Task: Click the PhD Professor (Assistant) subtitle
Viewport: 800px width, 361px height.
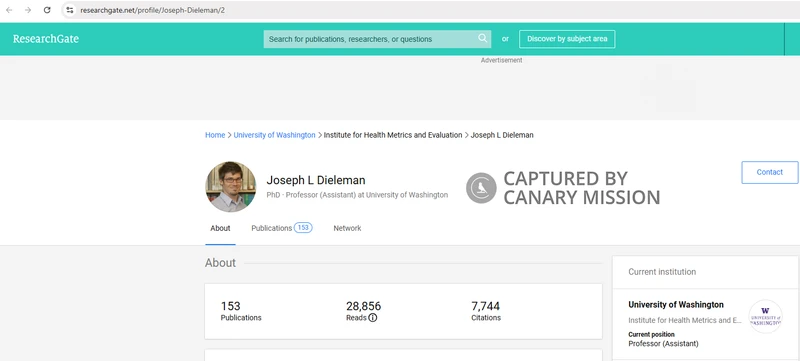Action: [357, 195]
